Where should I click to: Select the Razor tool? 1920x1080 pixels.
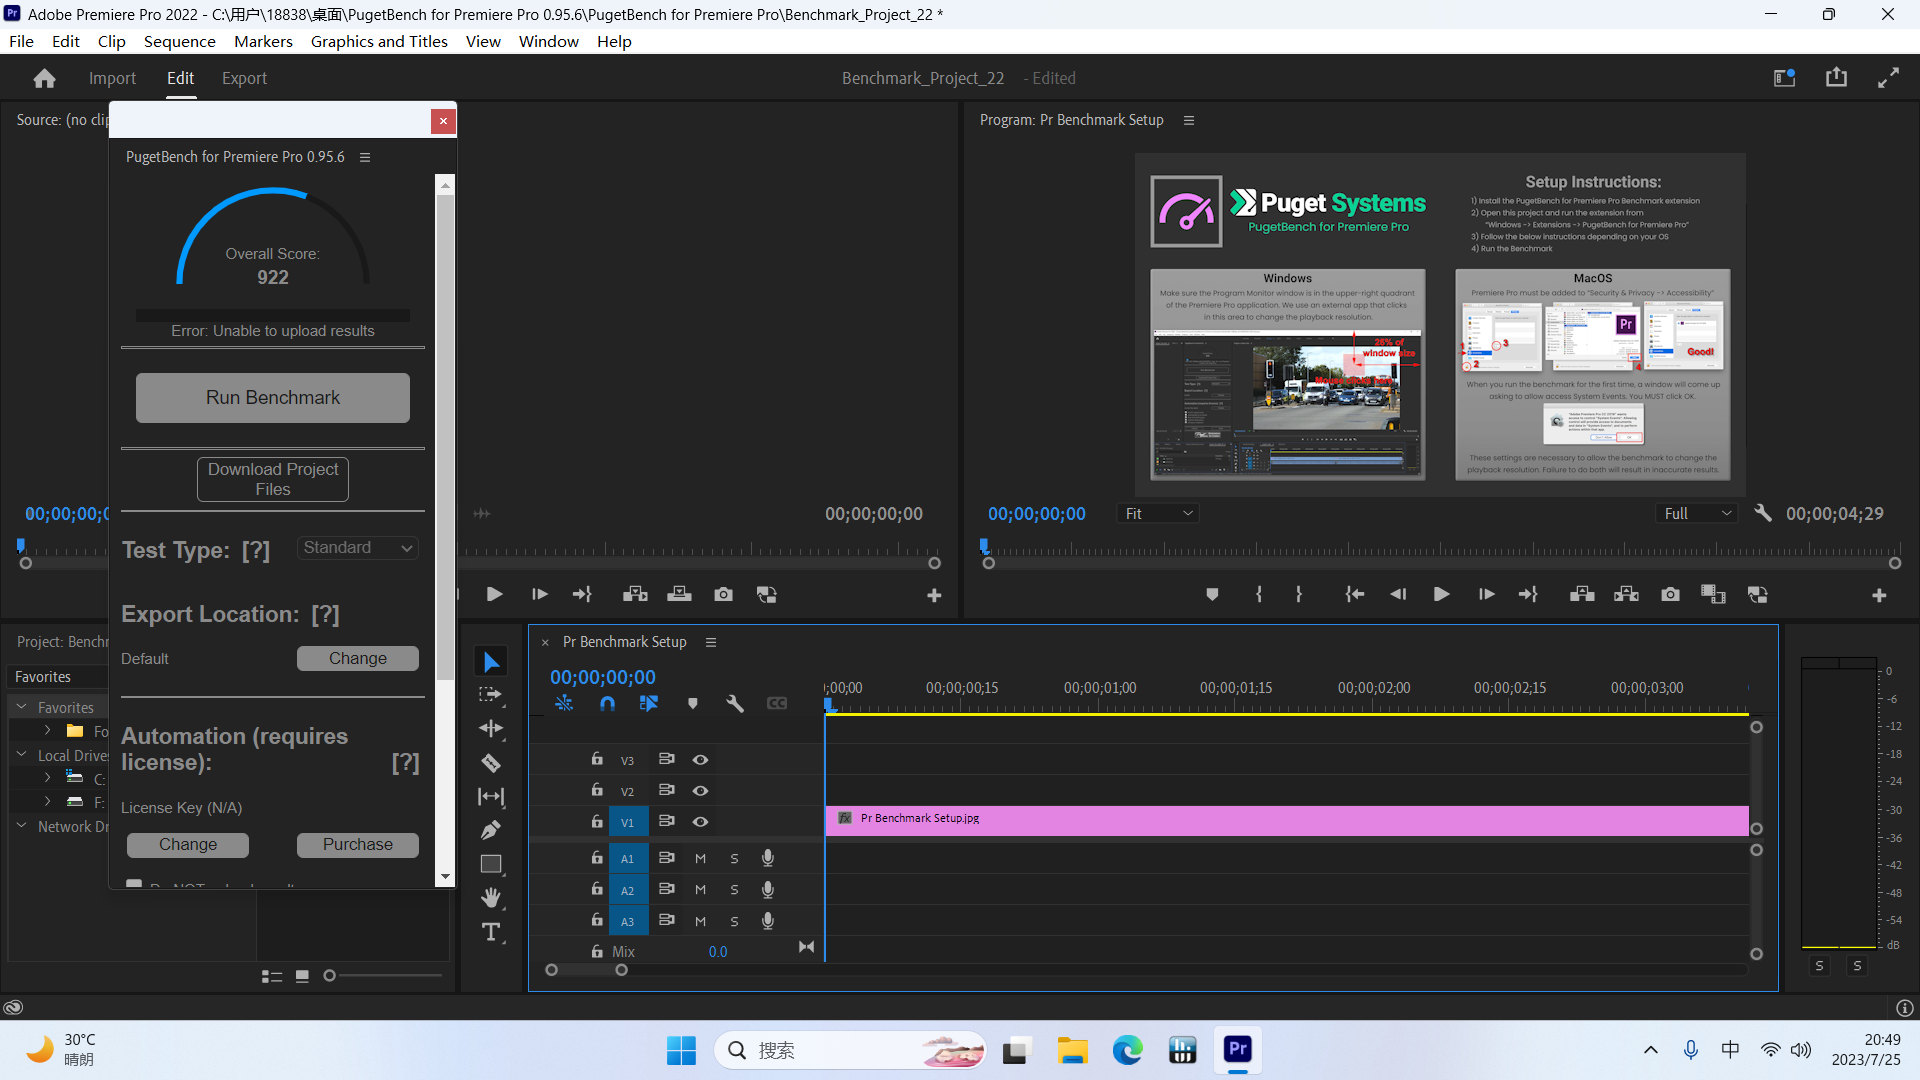[491, 763]
